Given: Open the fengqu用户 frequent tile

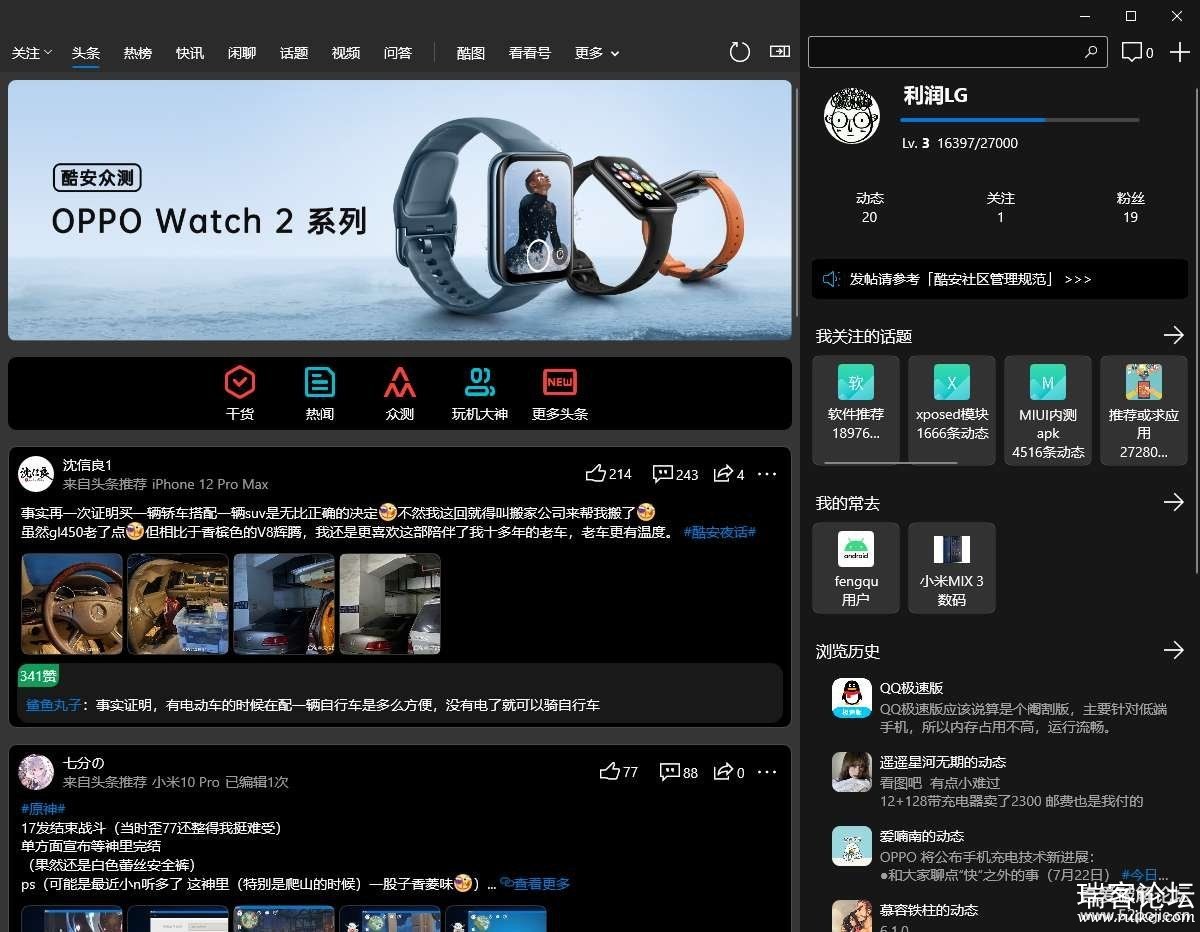Looking at the screenshot, I should click(856, 568).
